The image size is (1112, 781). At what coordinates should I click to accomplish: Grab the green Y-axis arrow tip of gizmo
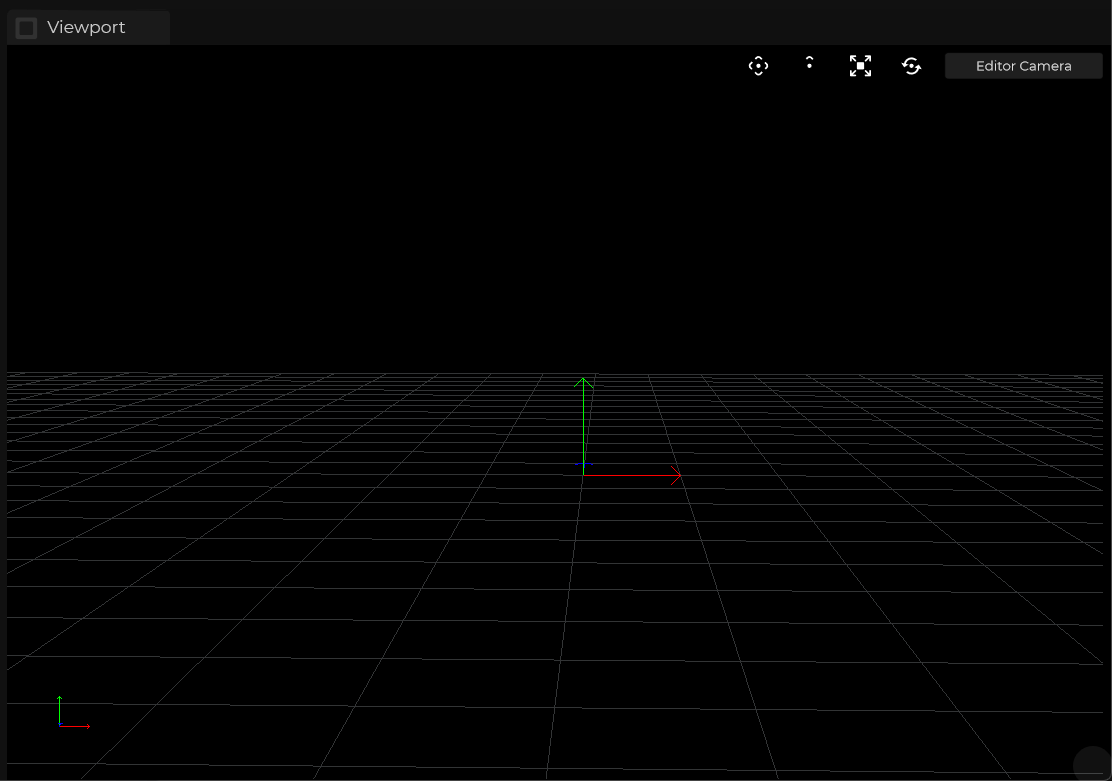click(583, 381)
